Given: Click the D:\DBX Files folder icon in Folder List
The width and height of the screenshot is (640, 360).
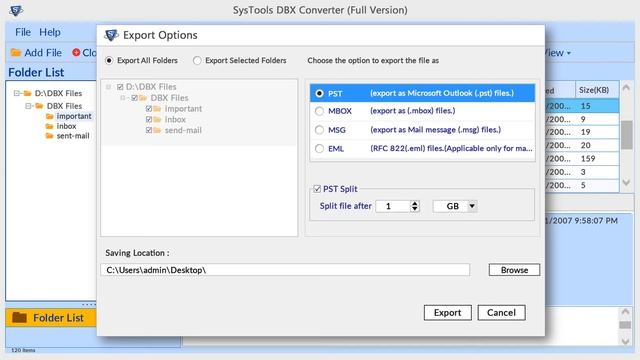Looking at the screenshot, I should (x=27, y=93).
